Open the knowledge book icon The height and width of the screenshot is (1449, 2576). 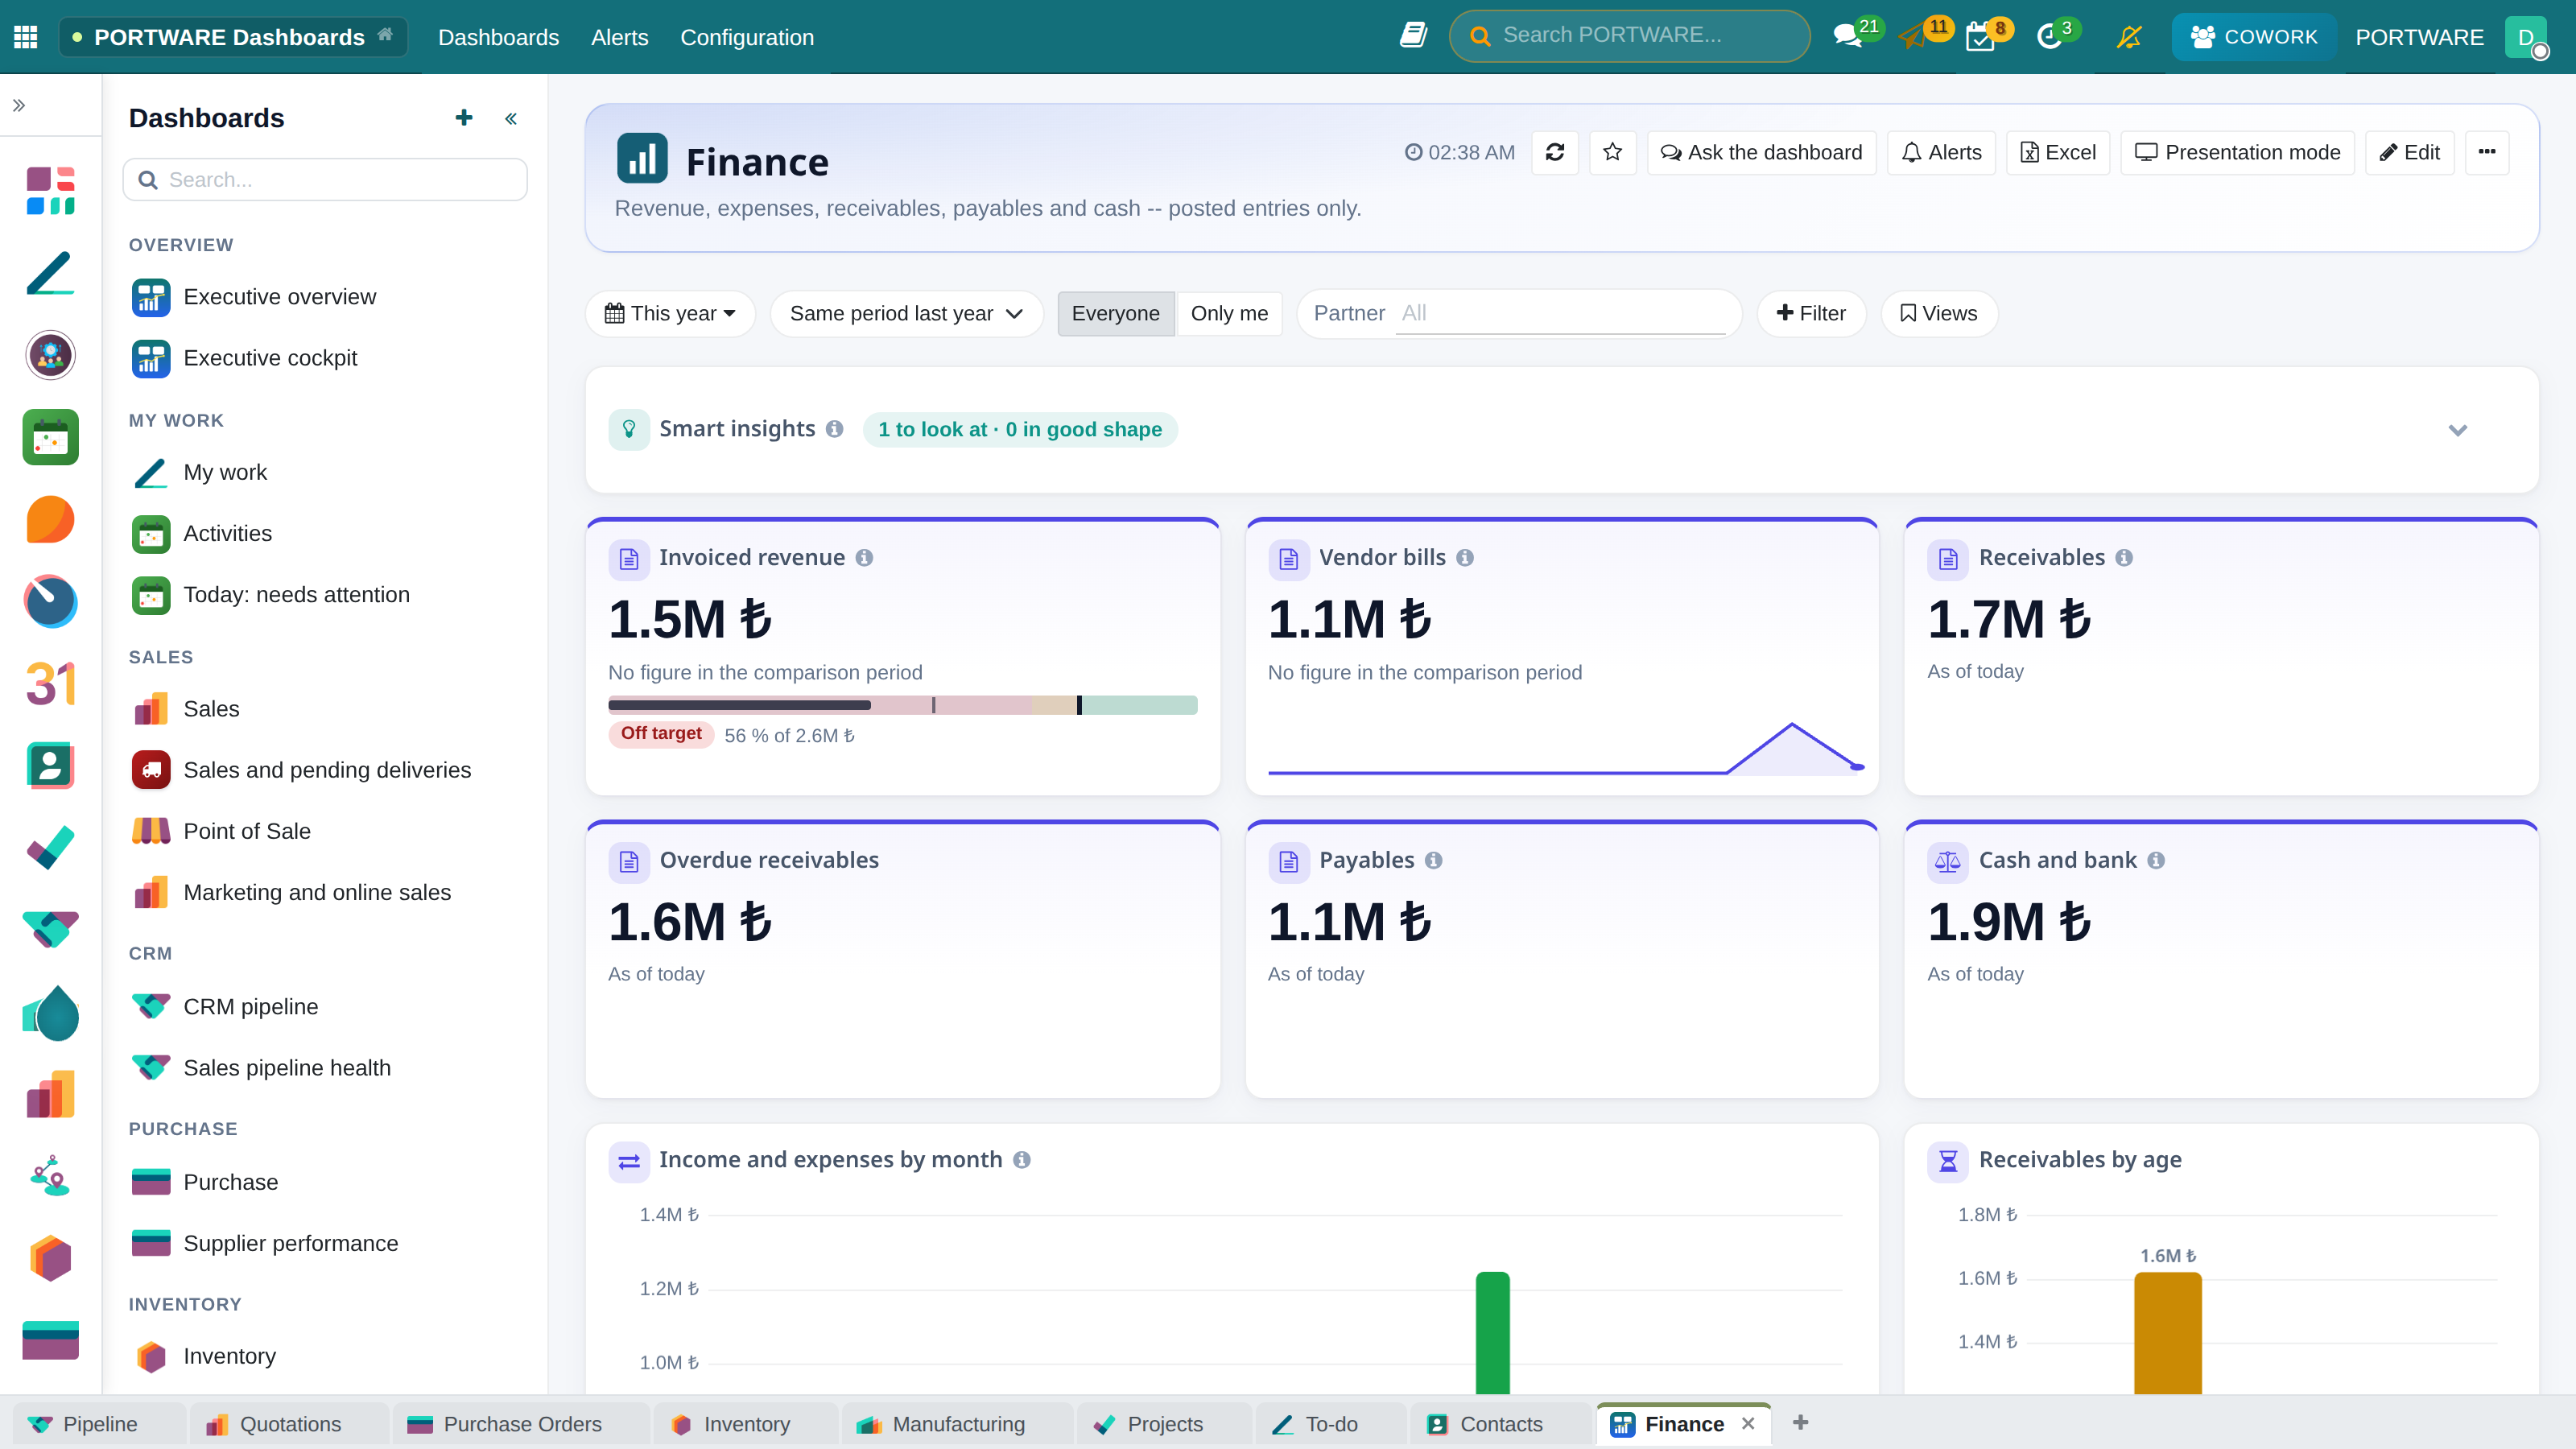1413,36
